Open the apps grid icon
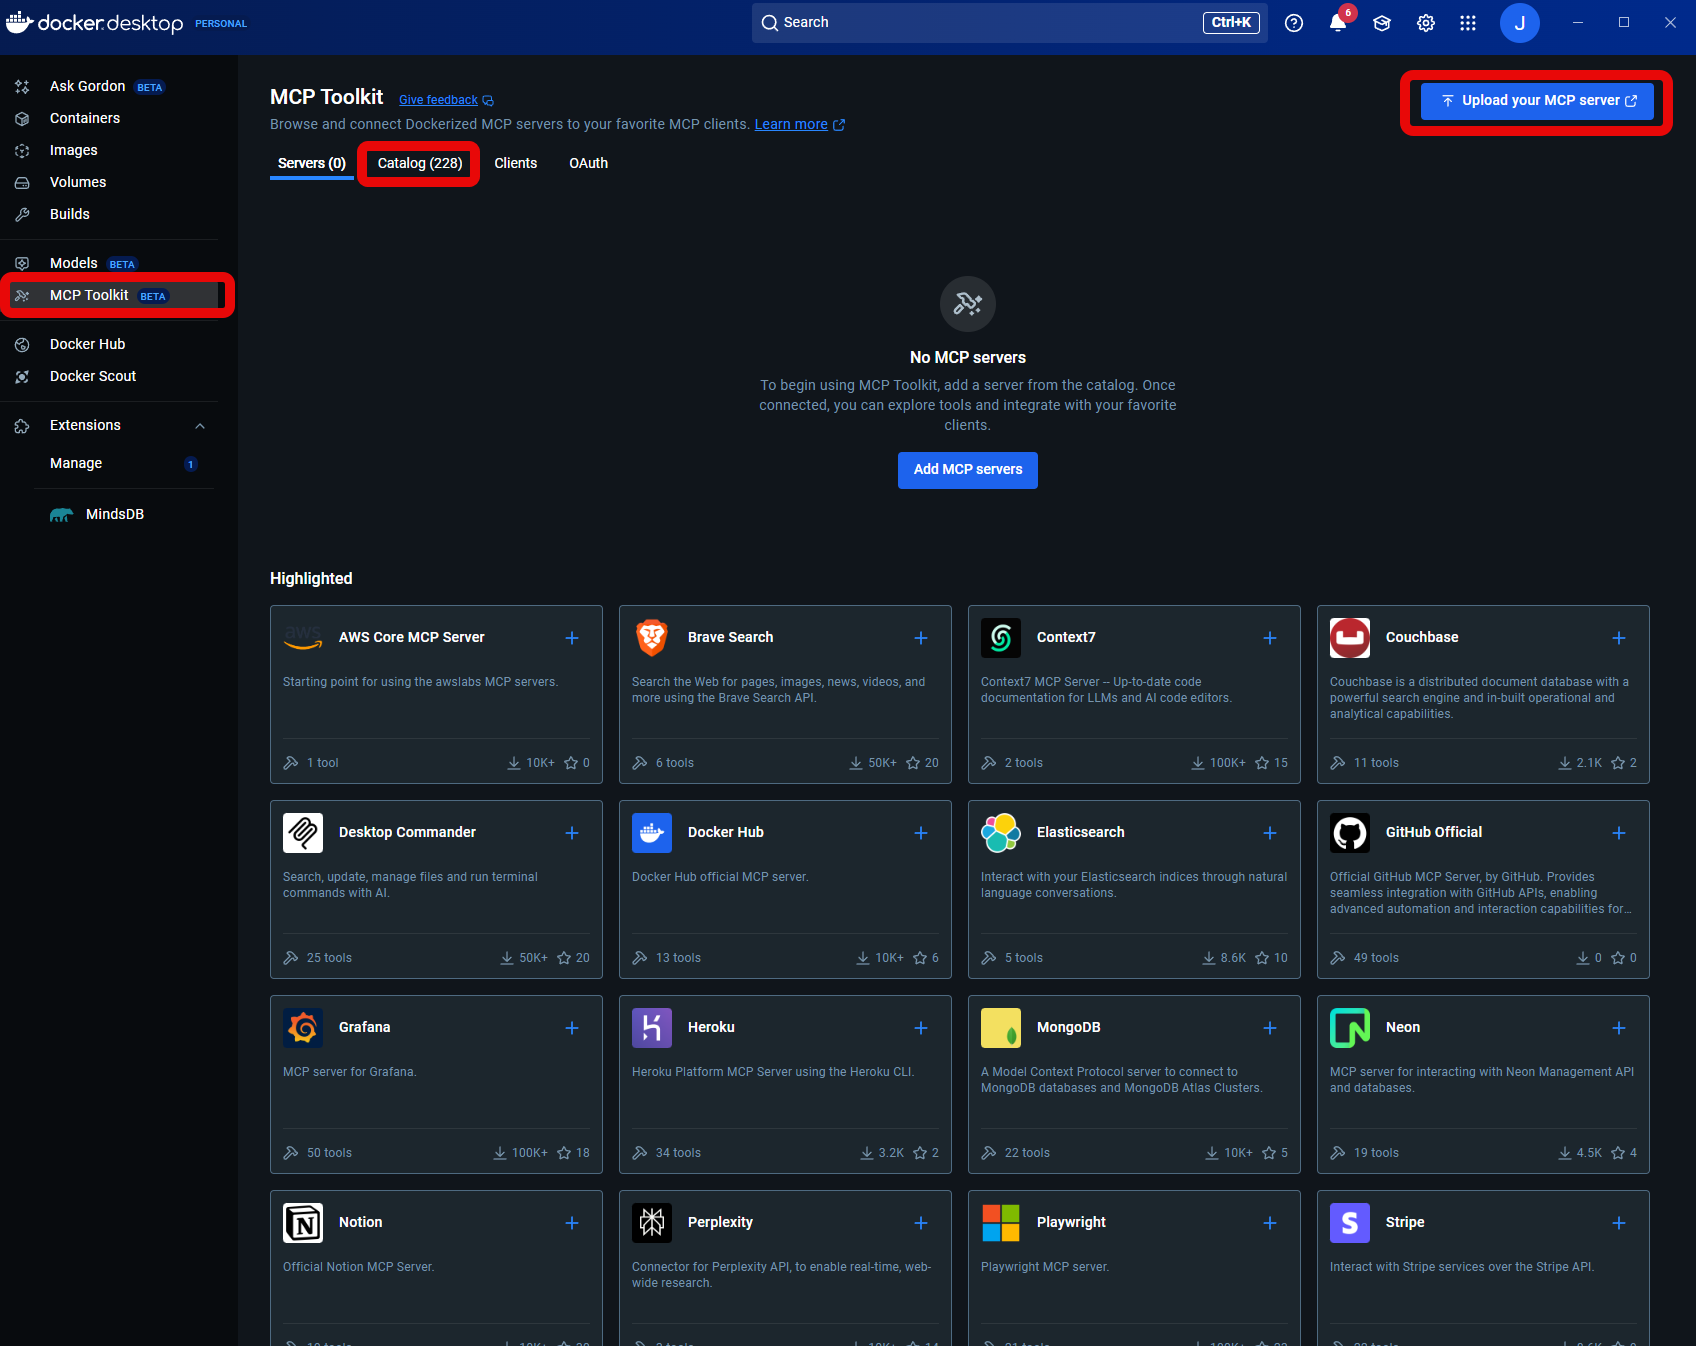The height and width of the screenshot is (1346, 1696). pos(1468,23)
